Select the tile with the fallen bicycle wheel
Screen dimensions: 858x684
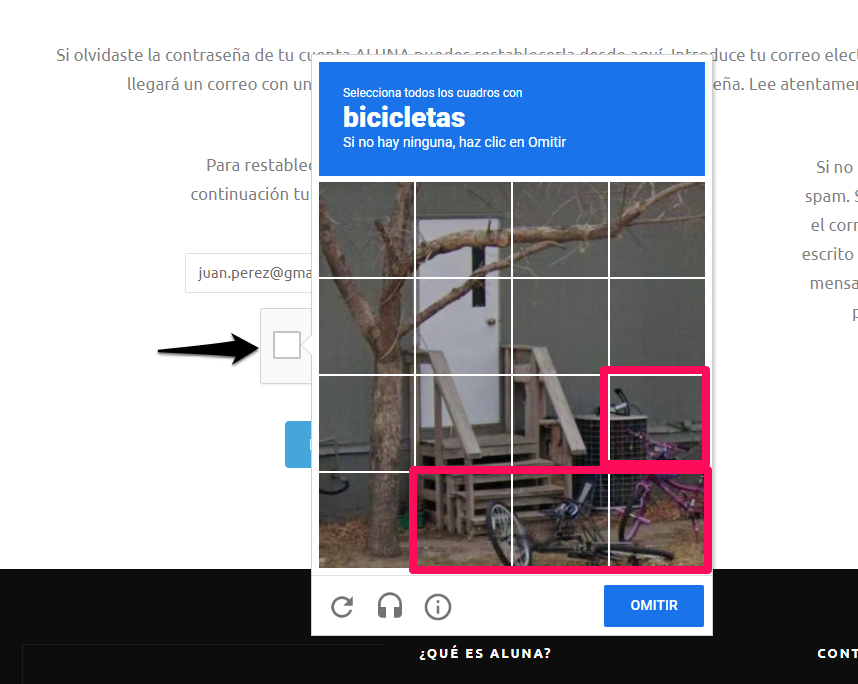(x=560, y=520)
